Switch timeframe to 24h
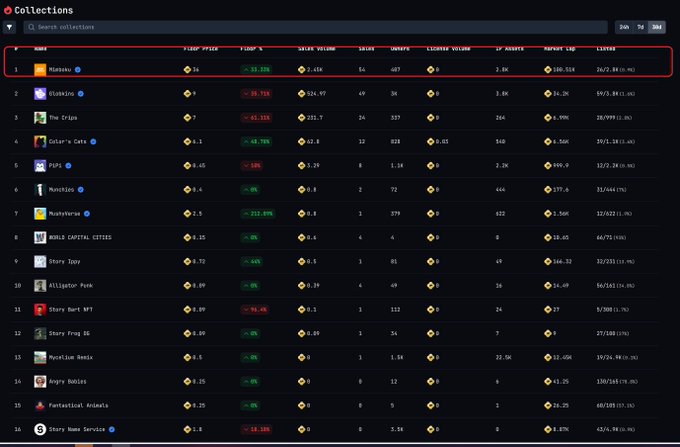The height and width of the screenshot is (447, 680). tap(624, 27)
